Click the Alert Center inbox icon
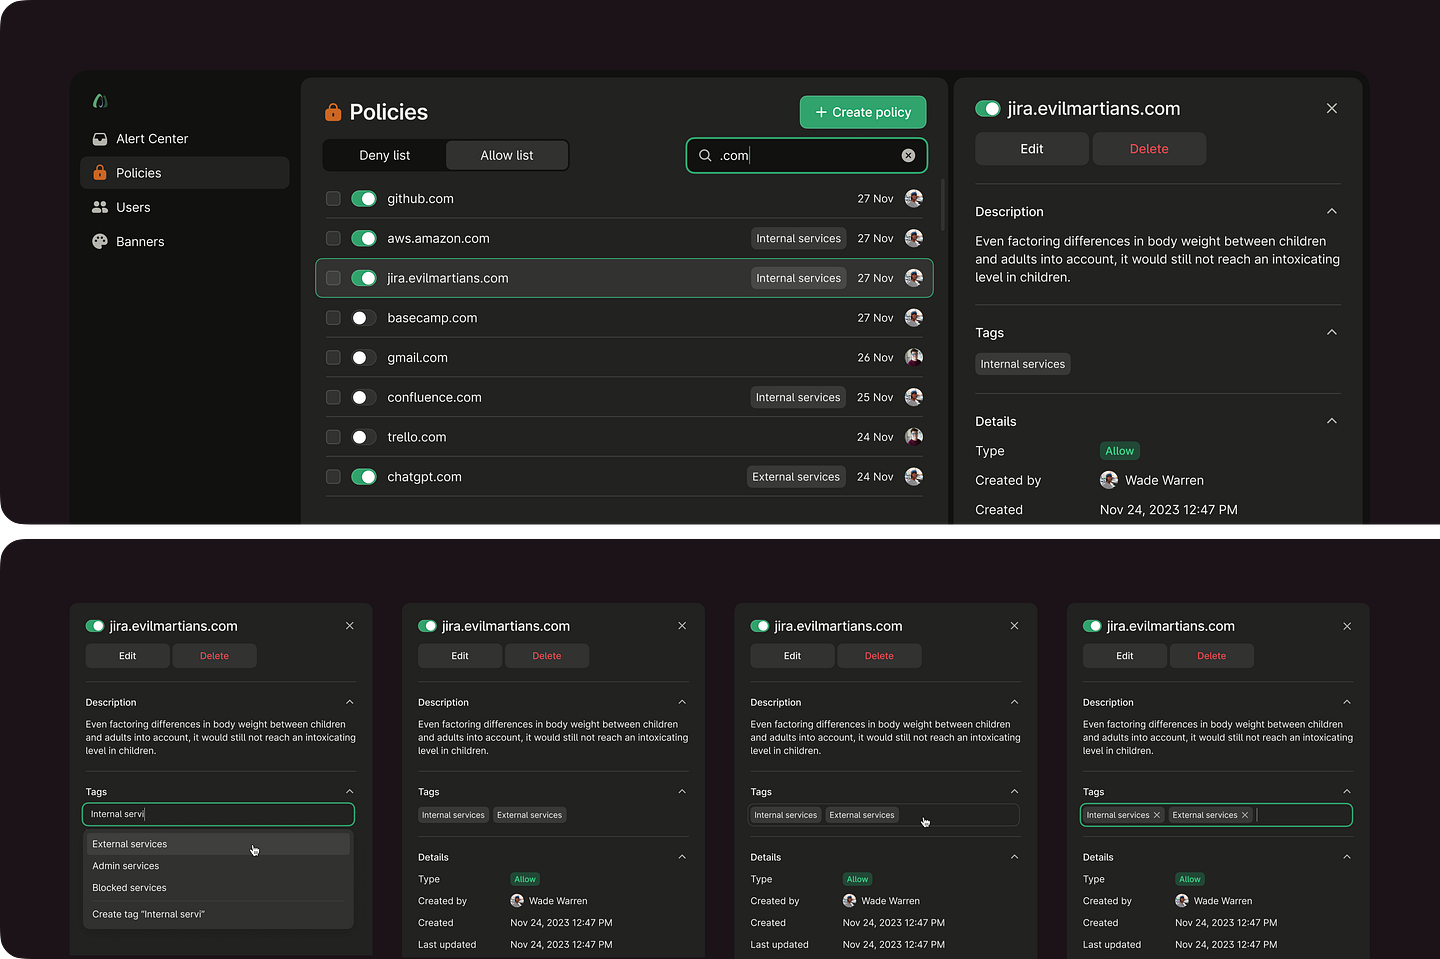The image size is (1440, 959). [100, 139]
